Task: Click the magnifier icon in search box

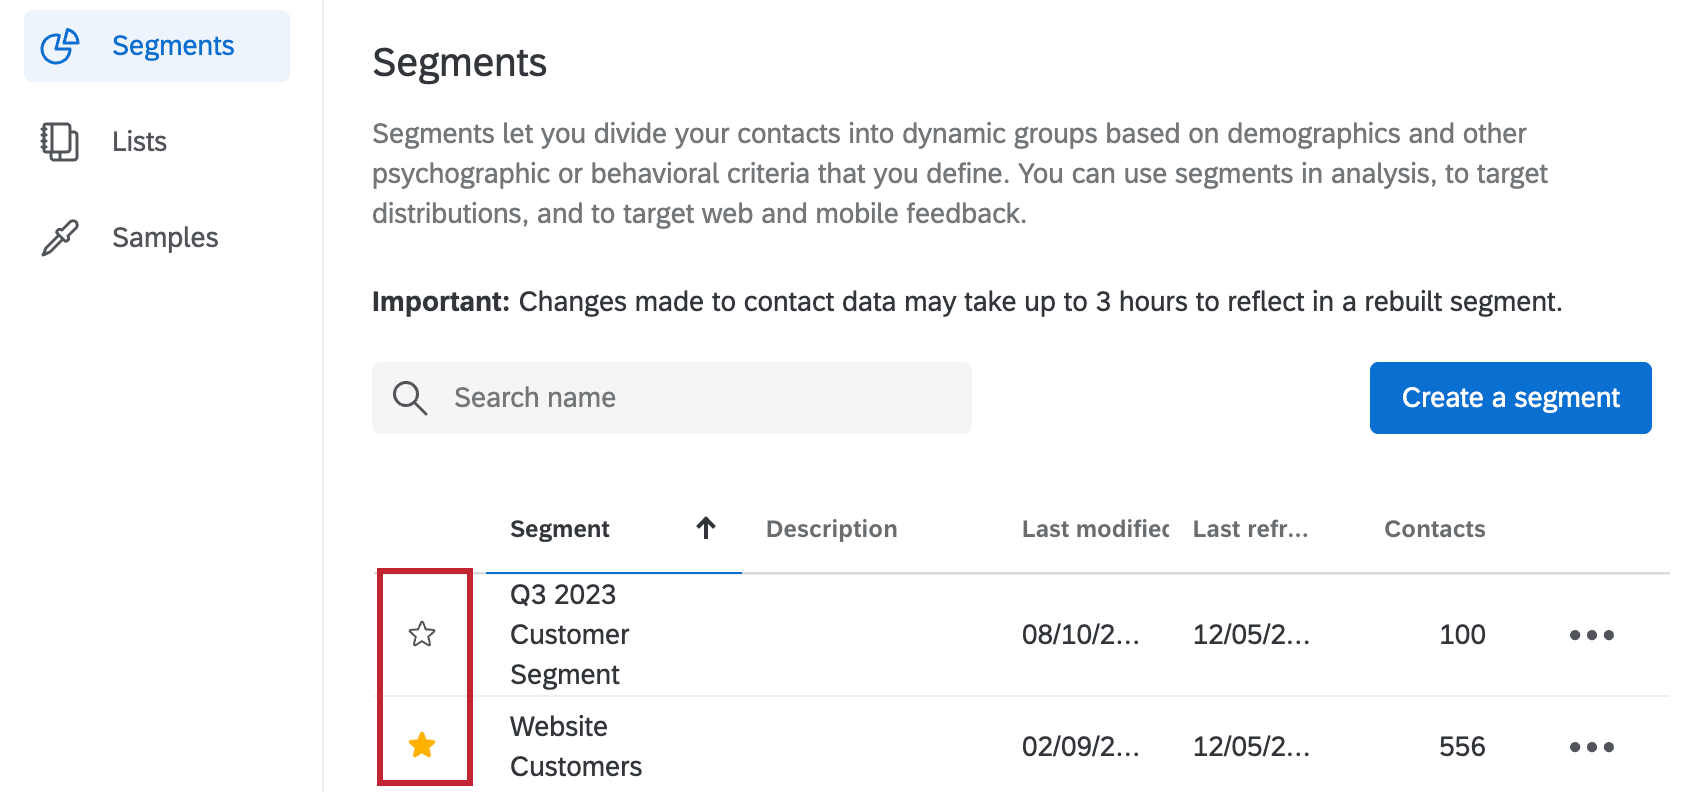Action: 410,398
